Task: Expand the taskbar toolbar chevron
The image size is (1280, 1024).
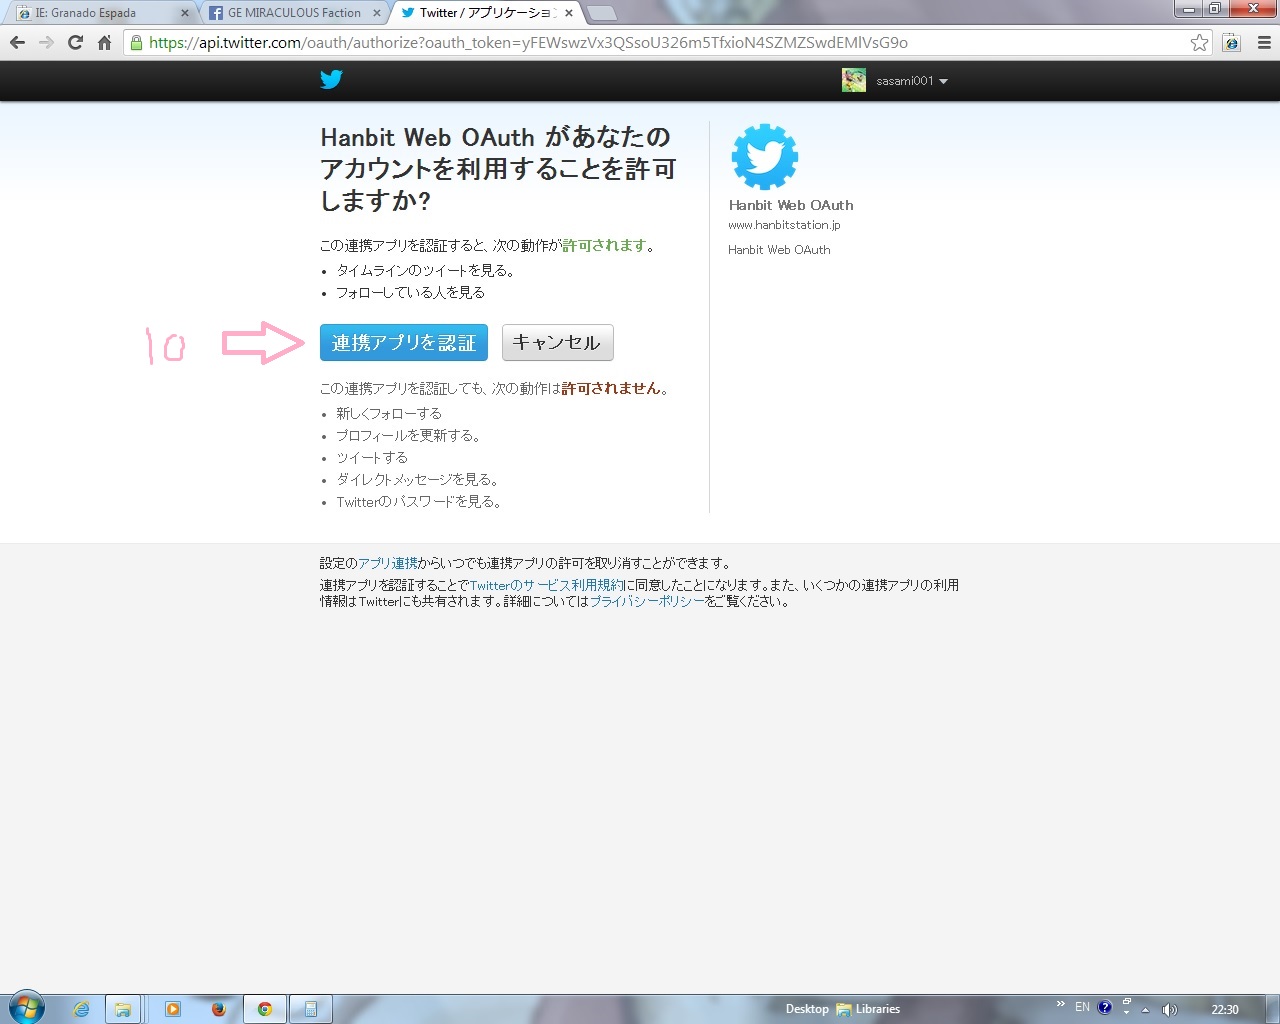Action: point(1061,1004)
